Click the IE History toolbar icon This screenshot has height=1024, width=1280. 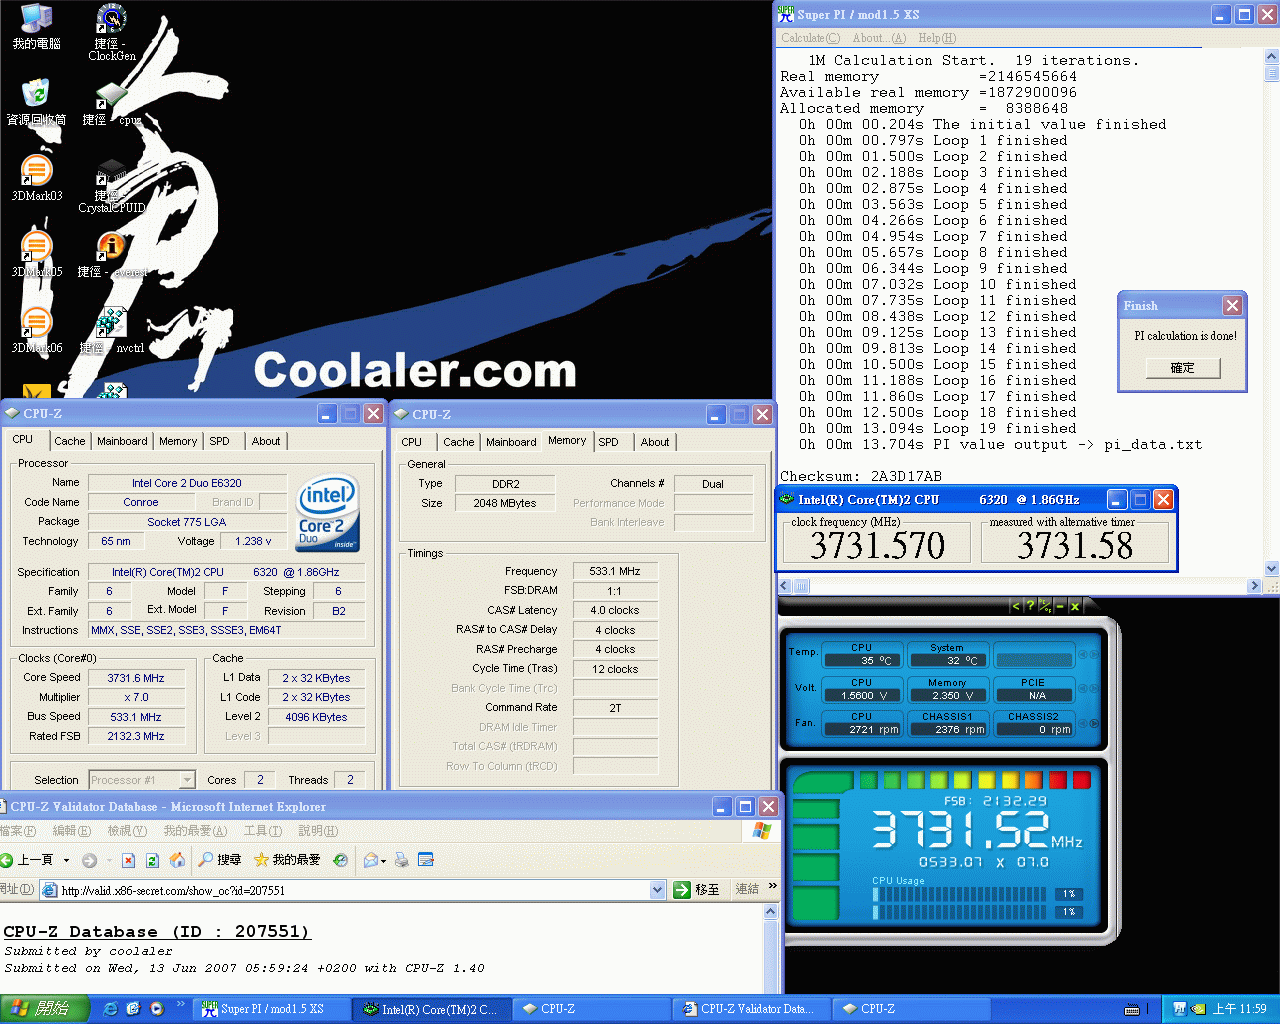341,860
